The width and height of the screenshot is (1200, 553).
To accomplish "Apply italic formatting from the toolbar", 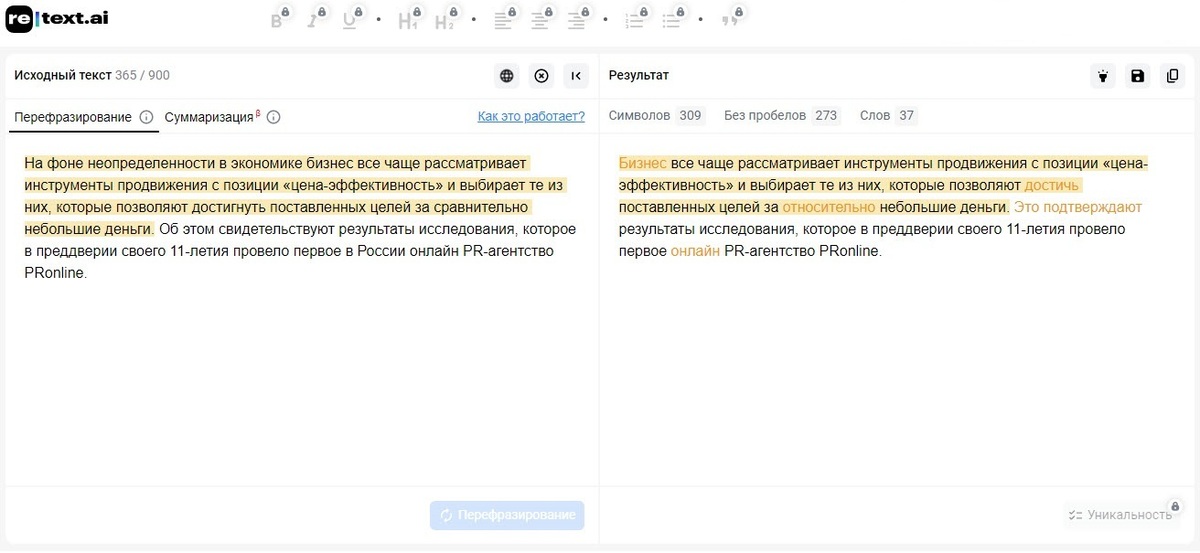I will (x=312, y=21).
